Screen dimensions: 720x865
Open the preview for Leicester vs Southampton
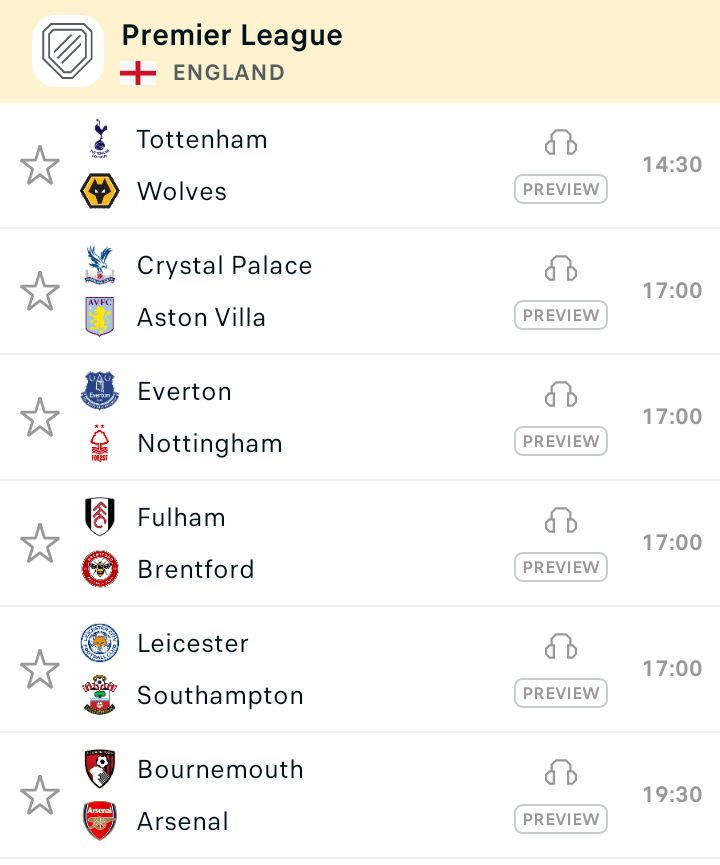point(561,693)
